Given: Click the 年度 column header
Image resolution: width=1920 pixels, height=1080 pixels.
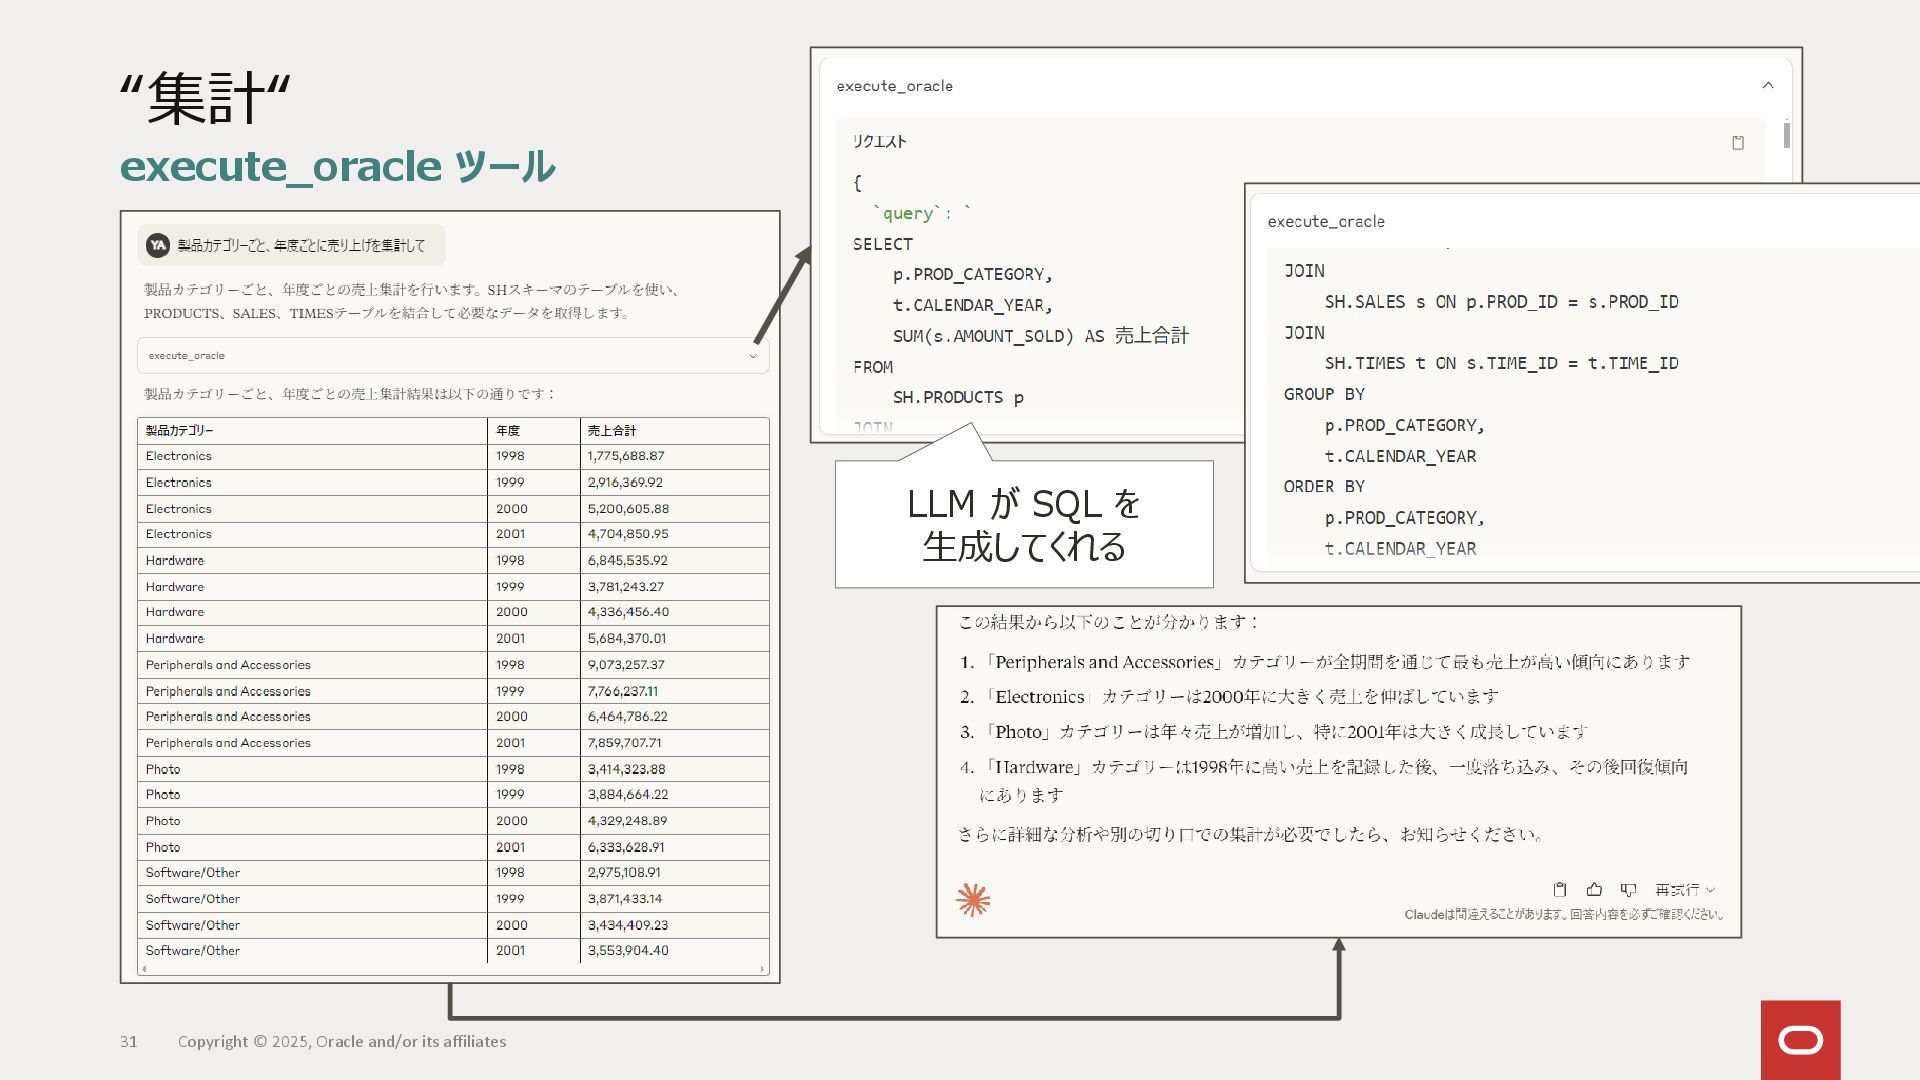Looking at the screenshot, I should pyautogui.click(x=508, y=431).
